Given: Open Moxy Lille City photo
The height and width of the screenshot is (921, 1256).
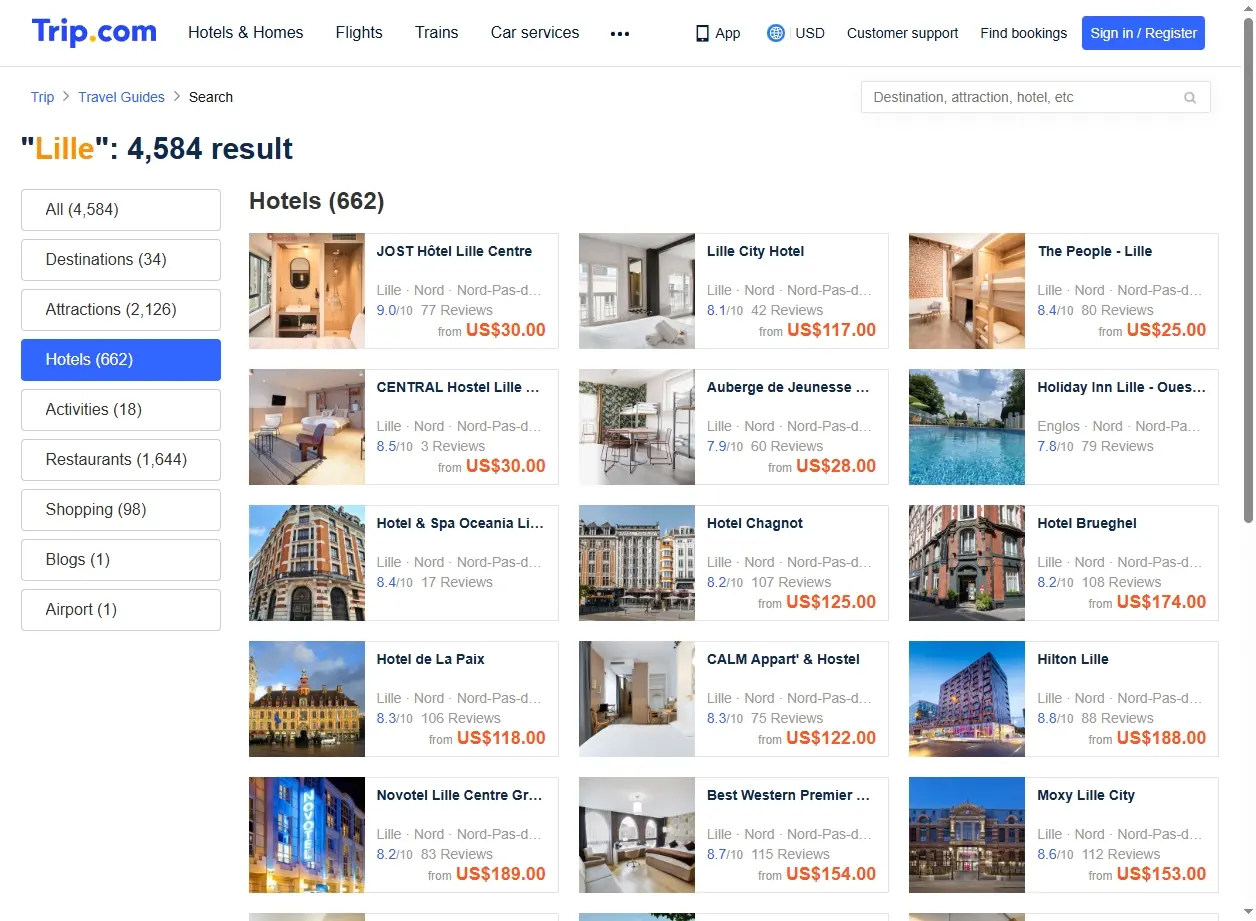Looking at the screenshot, I should [x=967, y=835].
